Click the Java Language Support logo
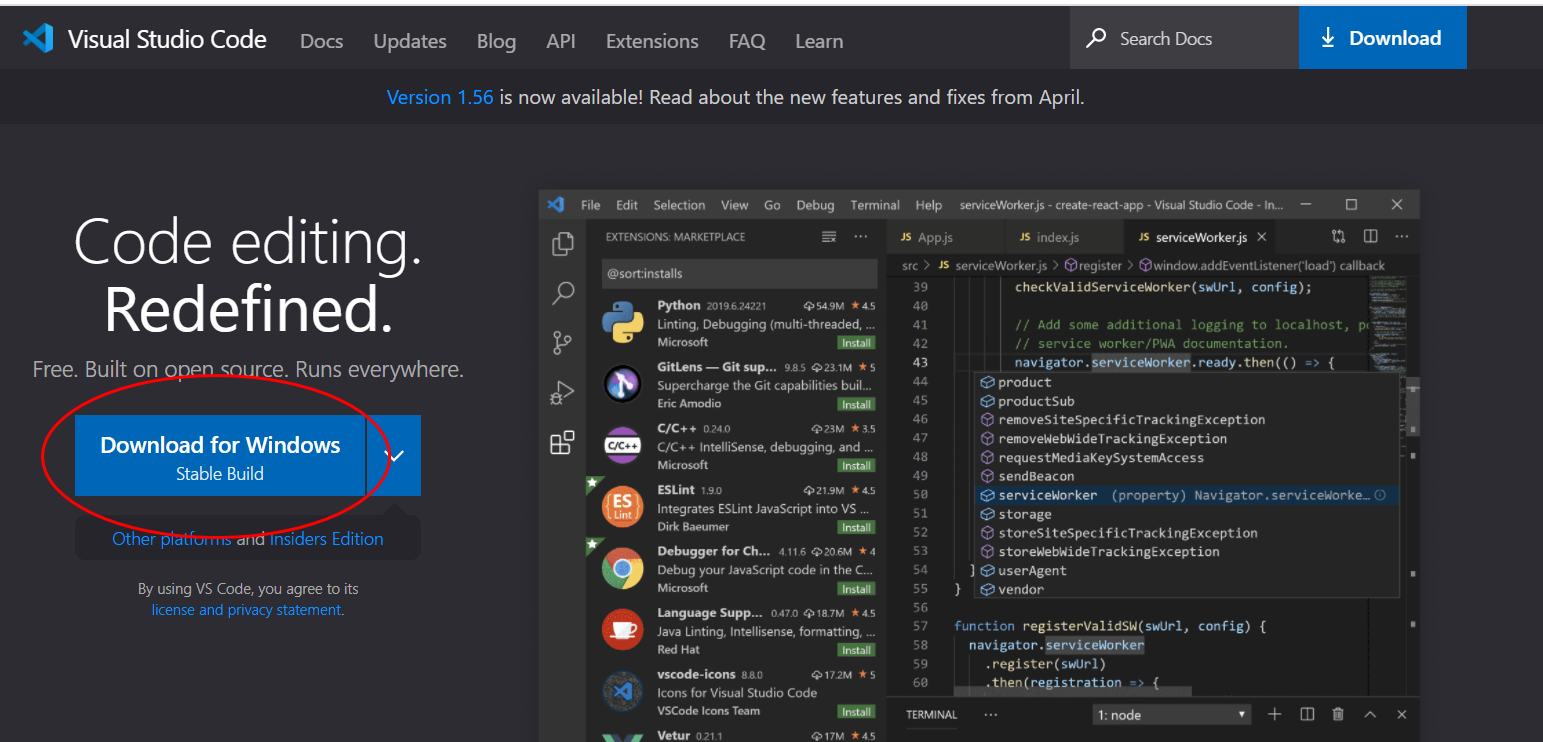 pyautogui.click(x=622, y=631)
